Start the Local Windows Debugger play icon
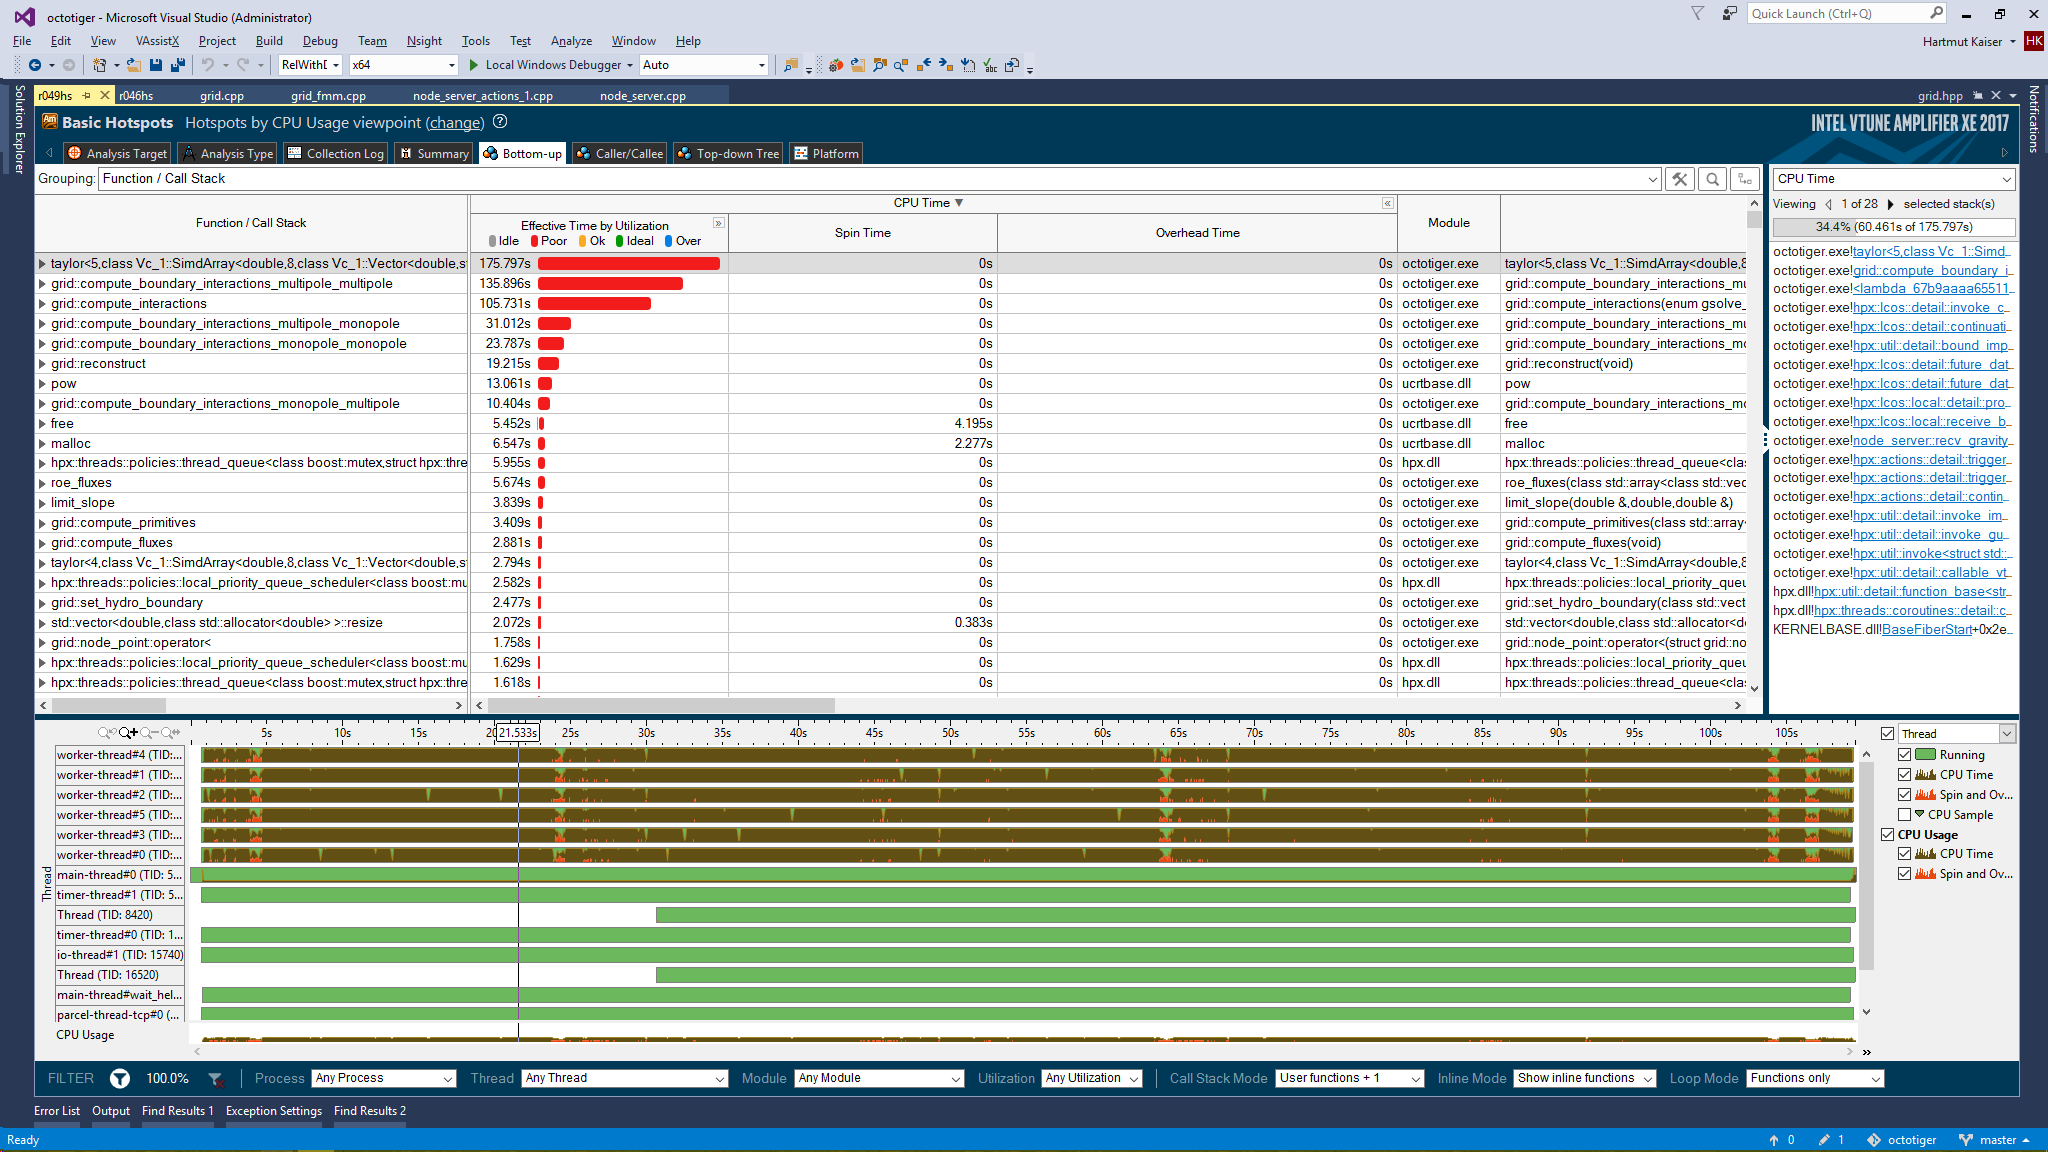The height and width of the screenshot is (1152, 2048). 474,65
